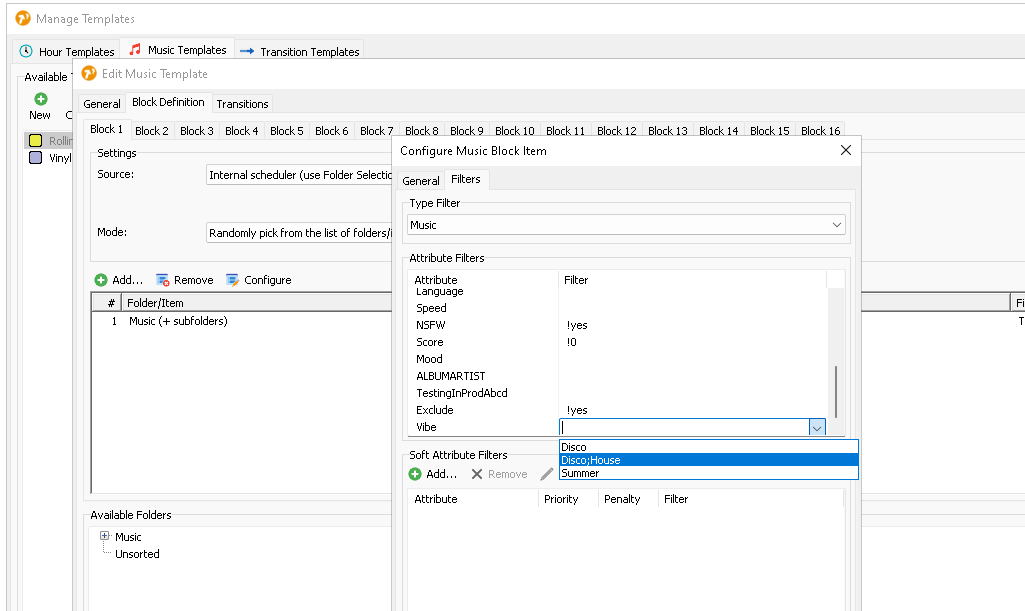Click the pencil edit icon in Soft Attribute Filters
Image resolution: width=1025 pixels, height=611 pixels.
pyautogui.click(x=546, y=474)
